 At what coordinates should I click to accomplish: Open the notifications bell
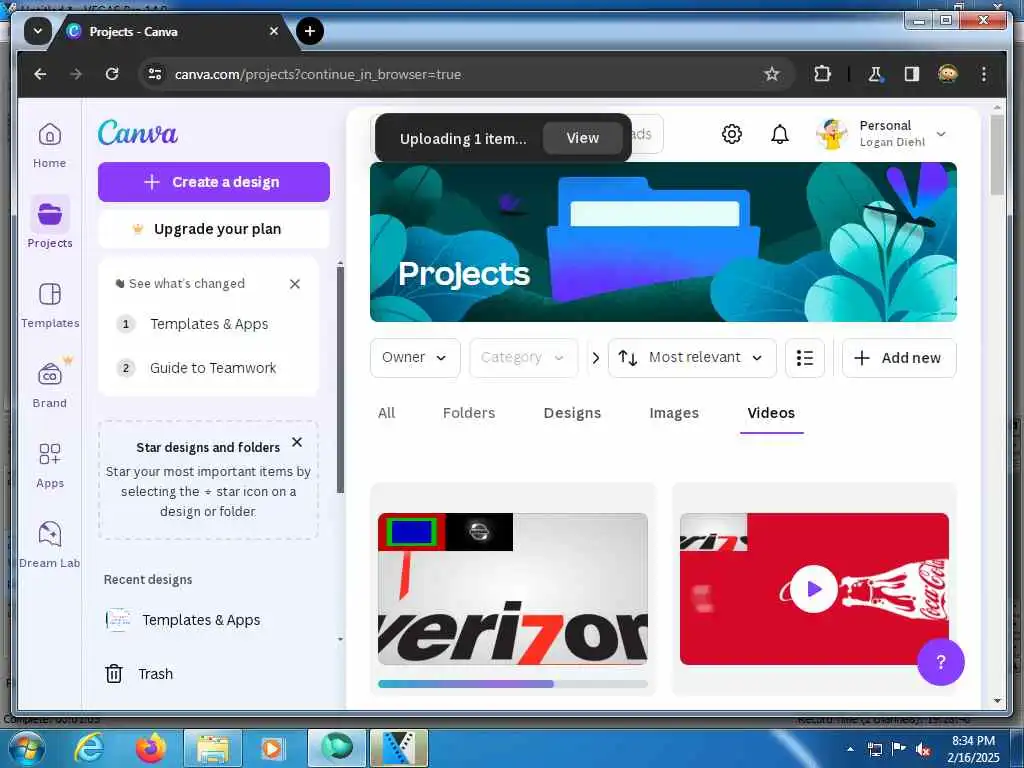780,134
